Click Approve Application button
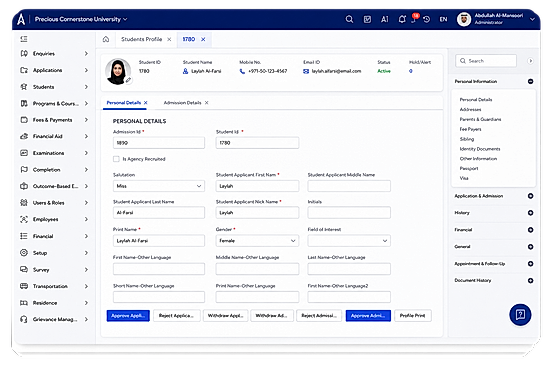The image size is (552, 368). point(128,316)
